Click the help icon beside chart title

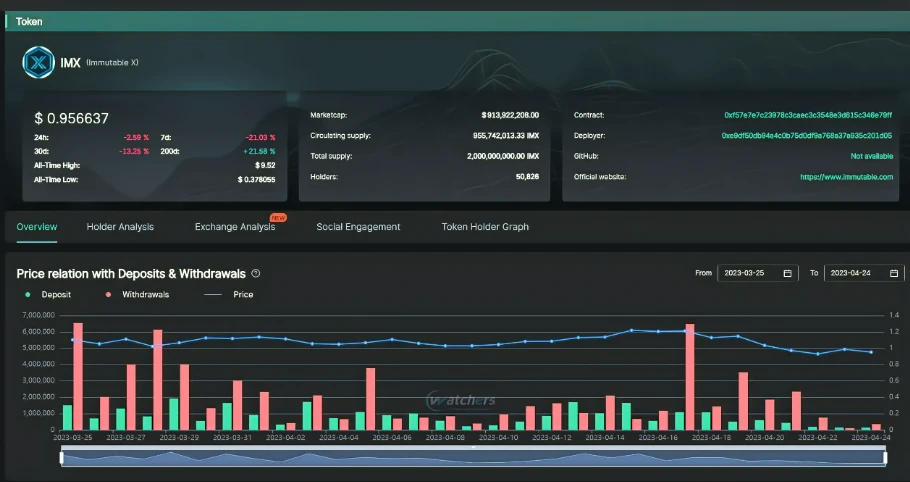256,273
